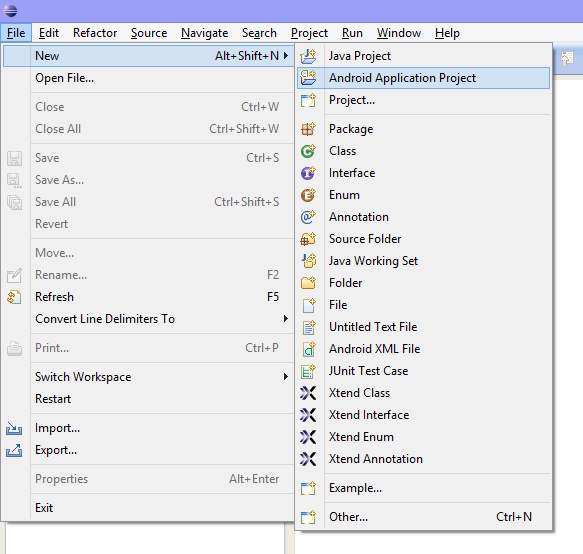Select Interface in the New submenu
583x554 pixels.
point(423,173)
